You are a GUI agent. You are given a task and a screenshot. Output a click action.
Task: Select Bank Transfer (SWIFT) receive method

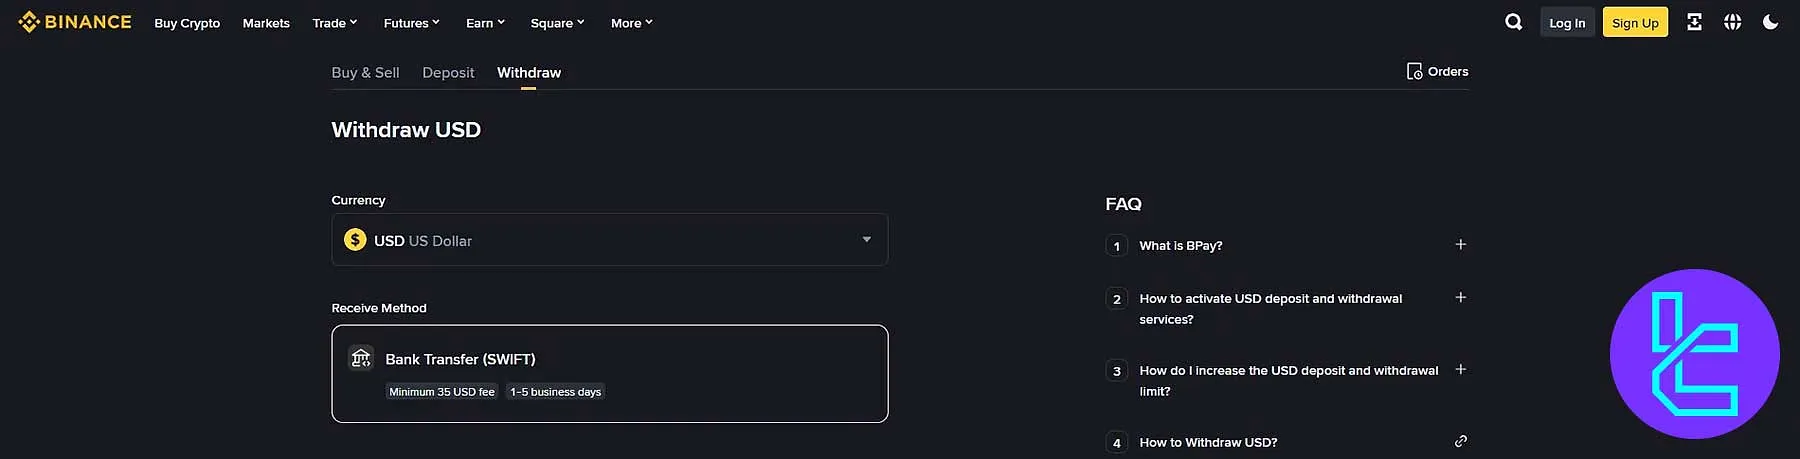(x=609, y=373)
